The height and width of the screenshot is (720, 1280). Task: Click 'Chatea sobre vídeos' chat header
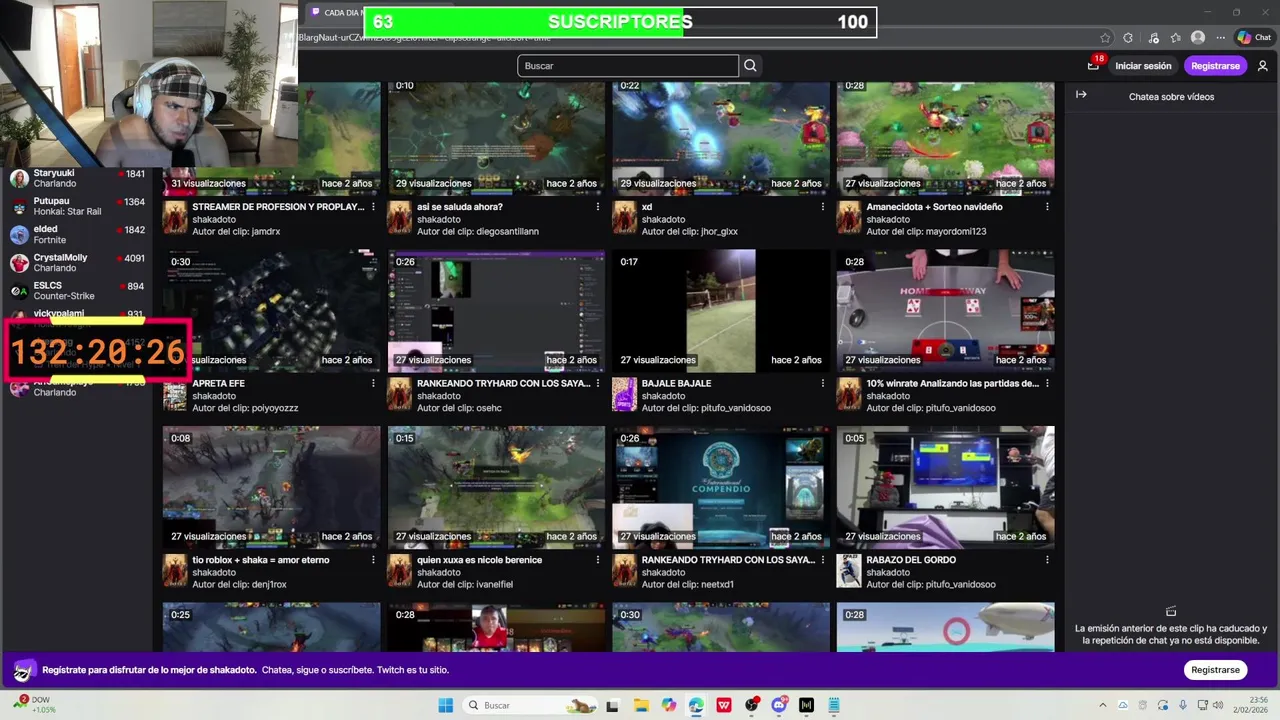point(1171,97)
